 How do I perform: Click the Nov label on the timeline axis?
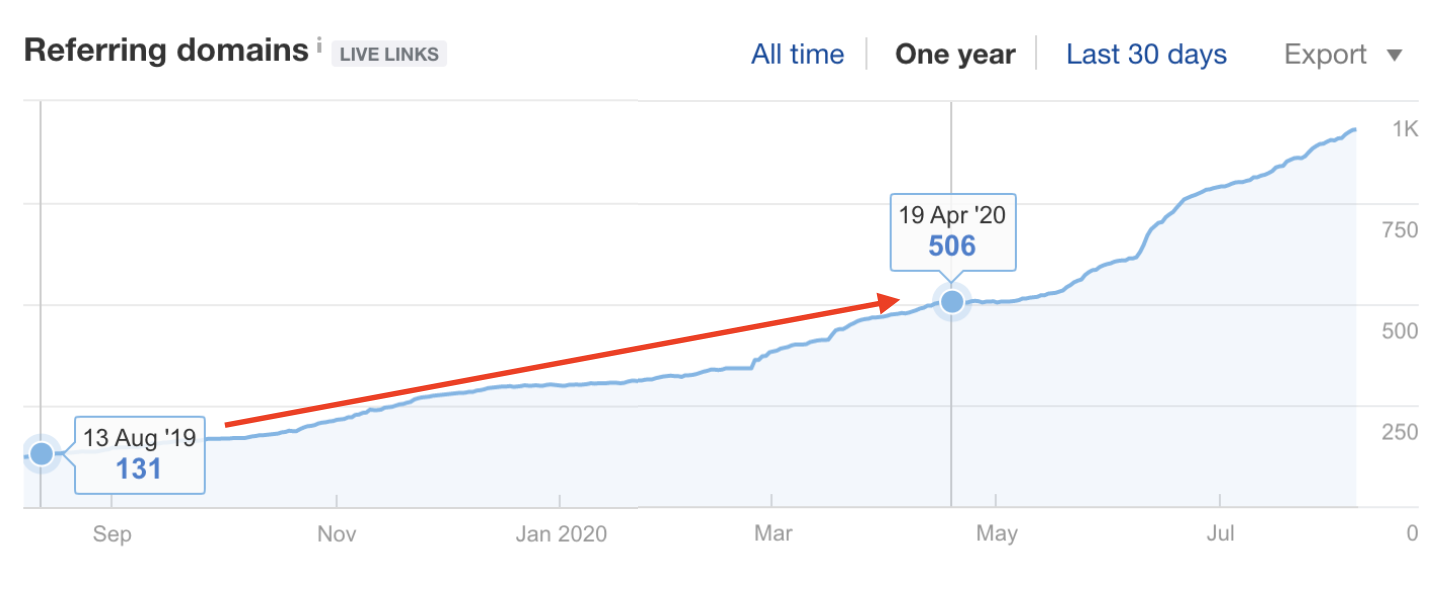(337, 534)
